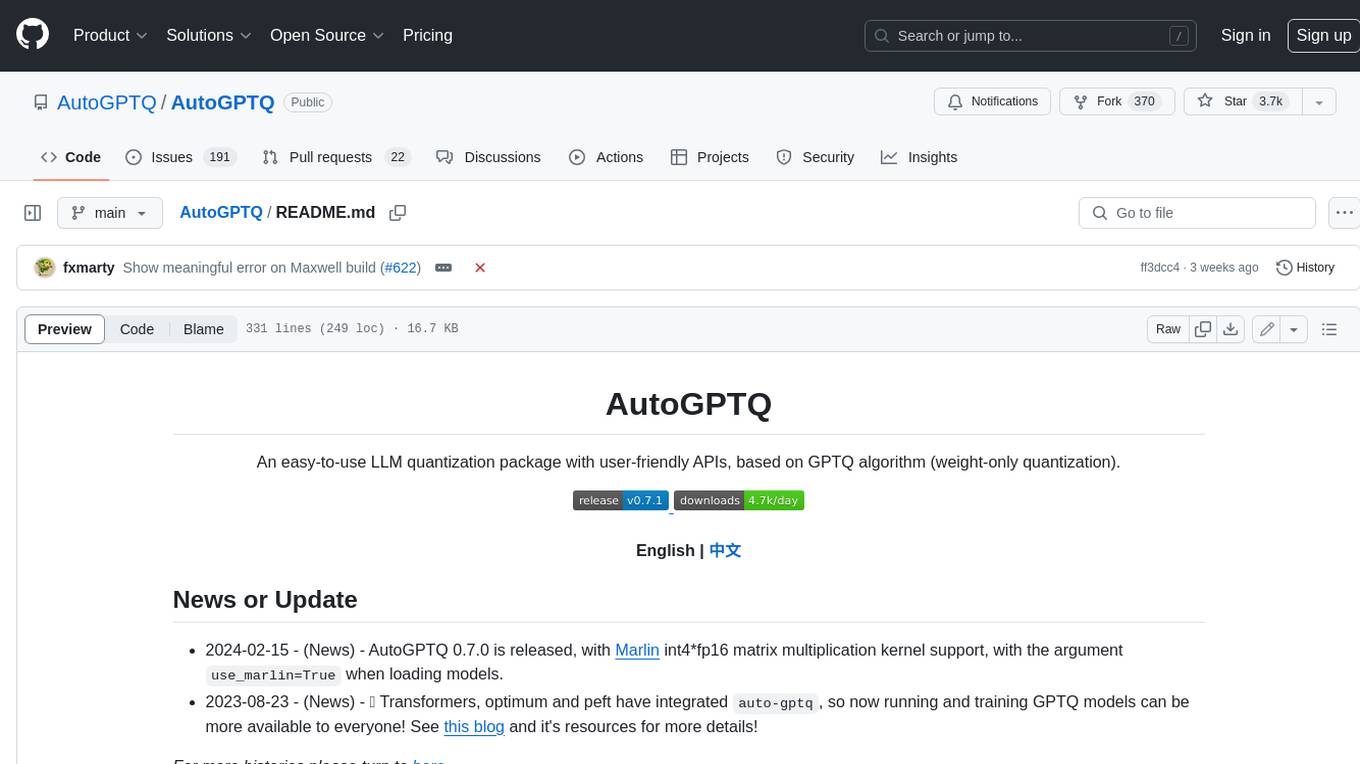Open the AutoGPTQ repository name link
The height and width of the screenshot is (764, 1360).
[x=223, y=102]
